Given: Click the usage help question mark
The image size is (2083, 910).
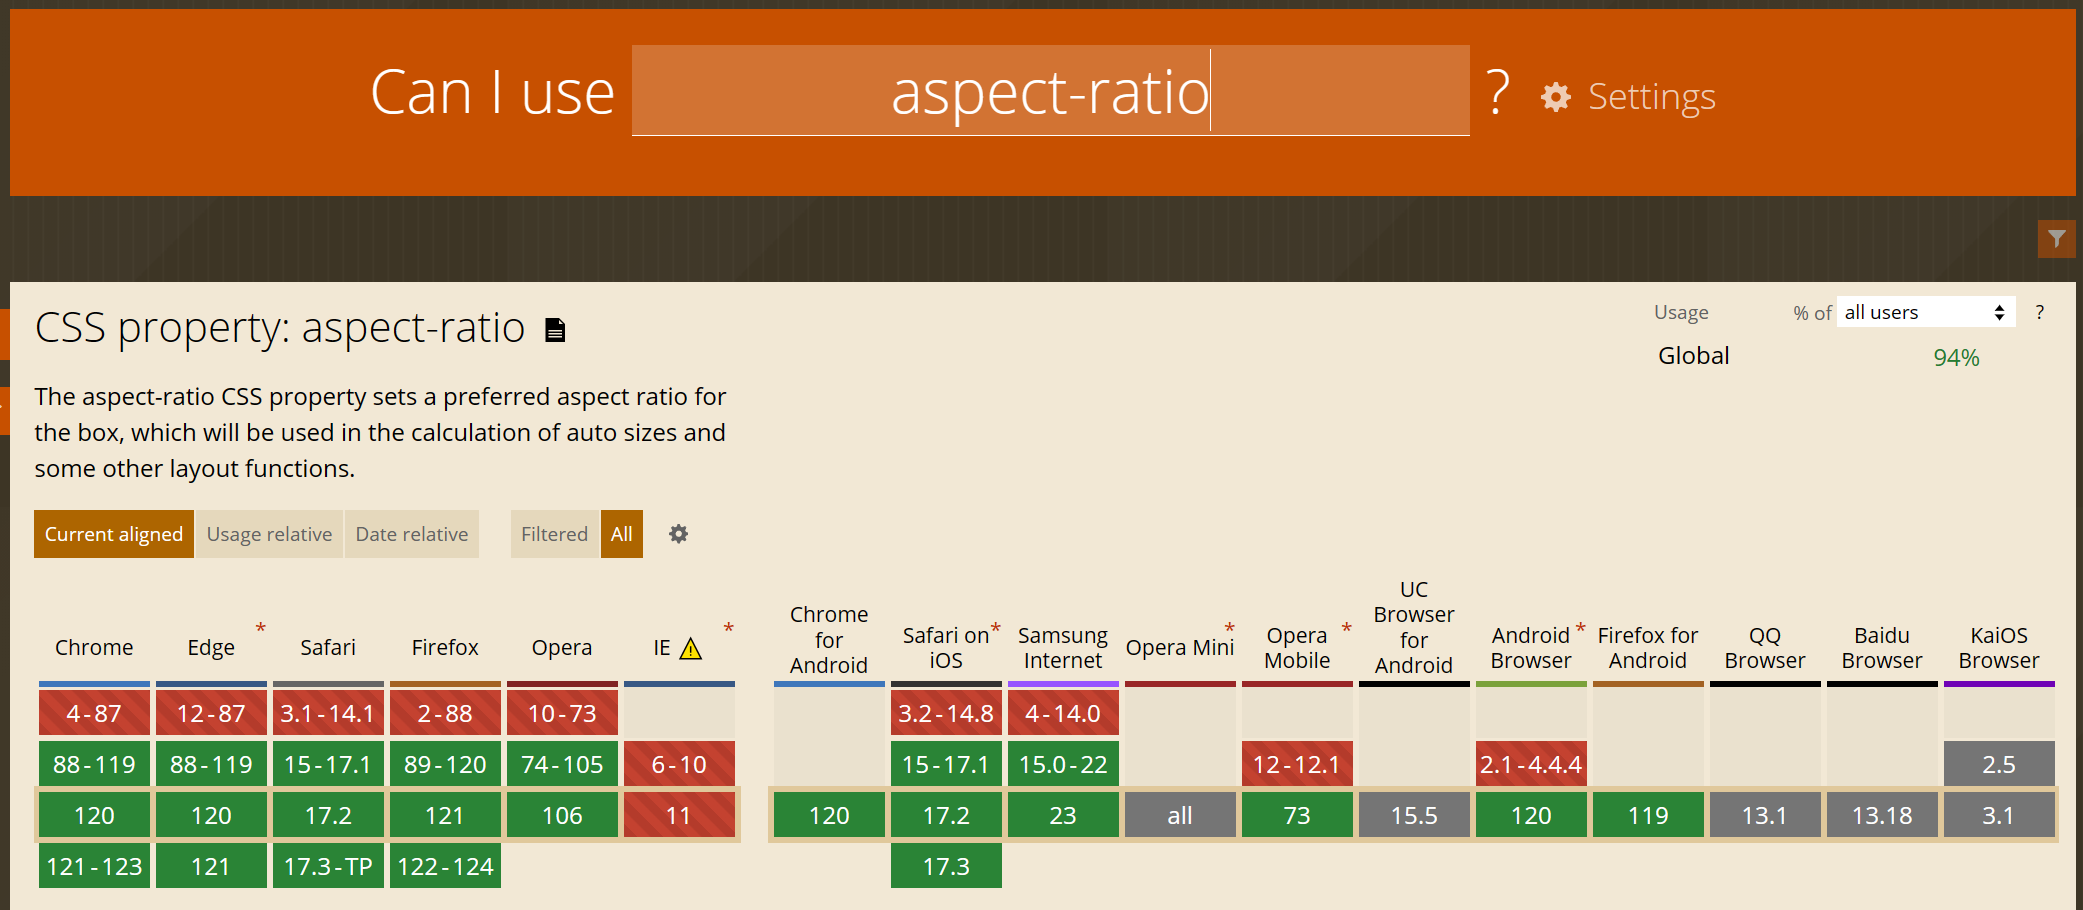Looking at the screenshot, I should [2040, 313].
